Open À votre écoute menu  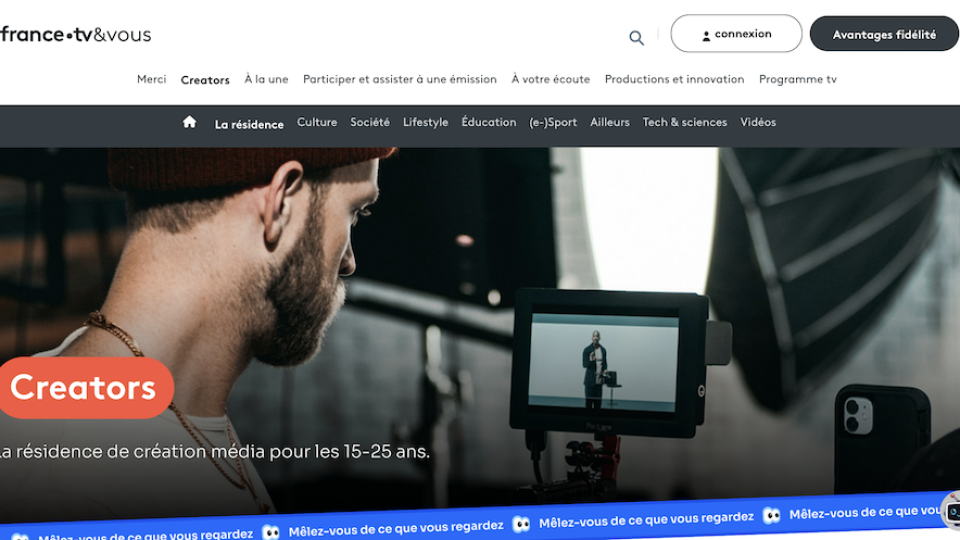point(550,80)
